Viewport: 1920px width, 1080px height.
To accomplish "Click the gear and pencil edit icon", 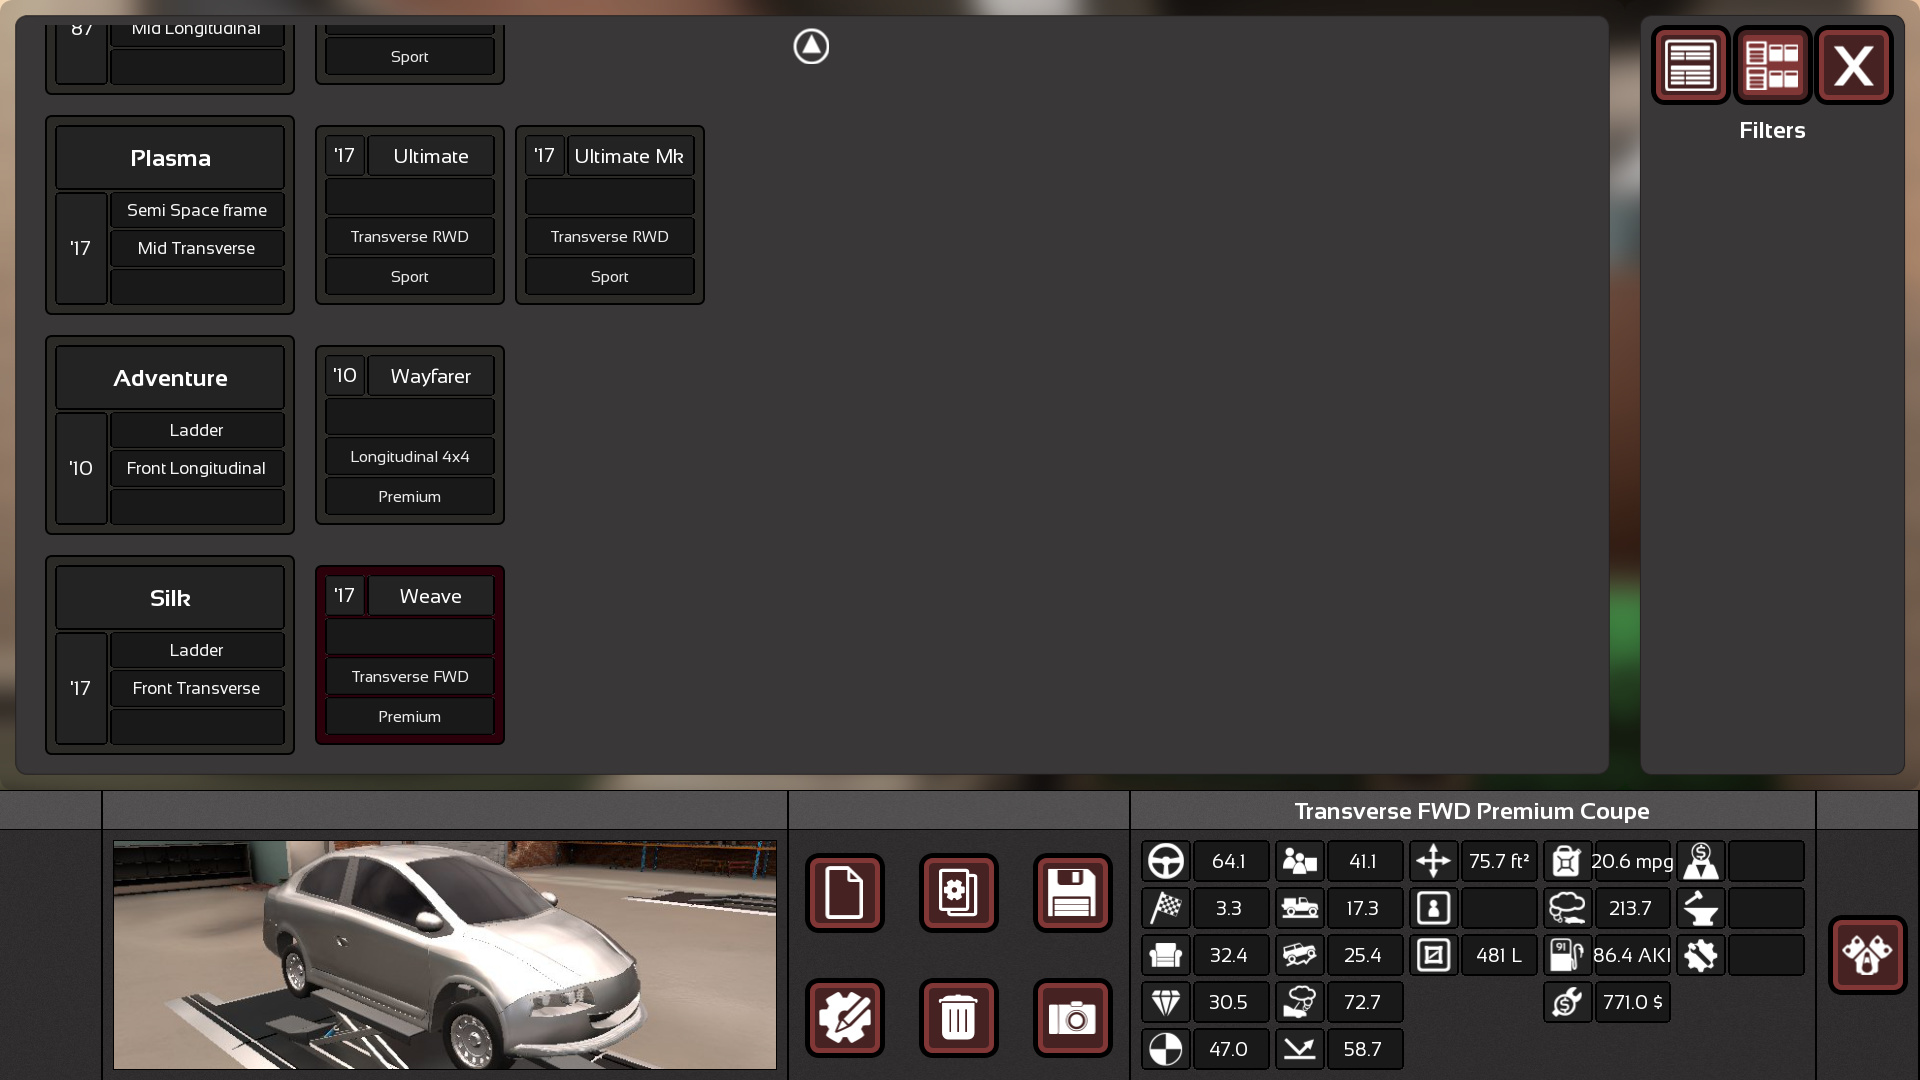I will coord(844,1018).
